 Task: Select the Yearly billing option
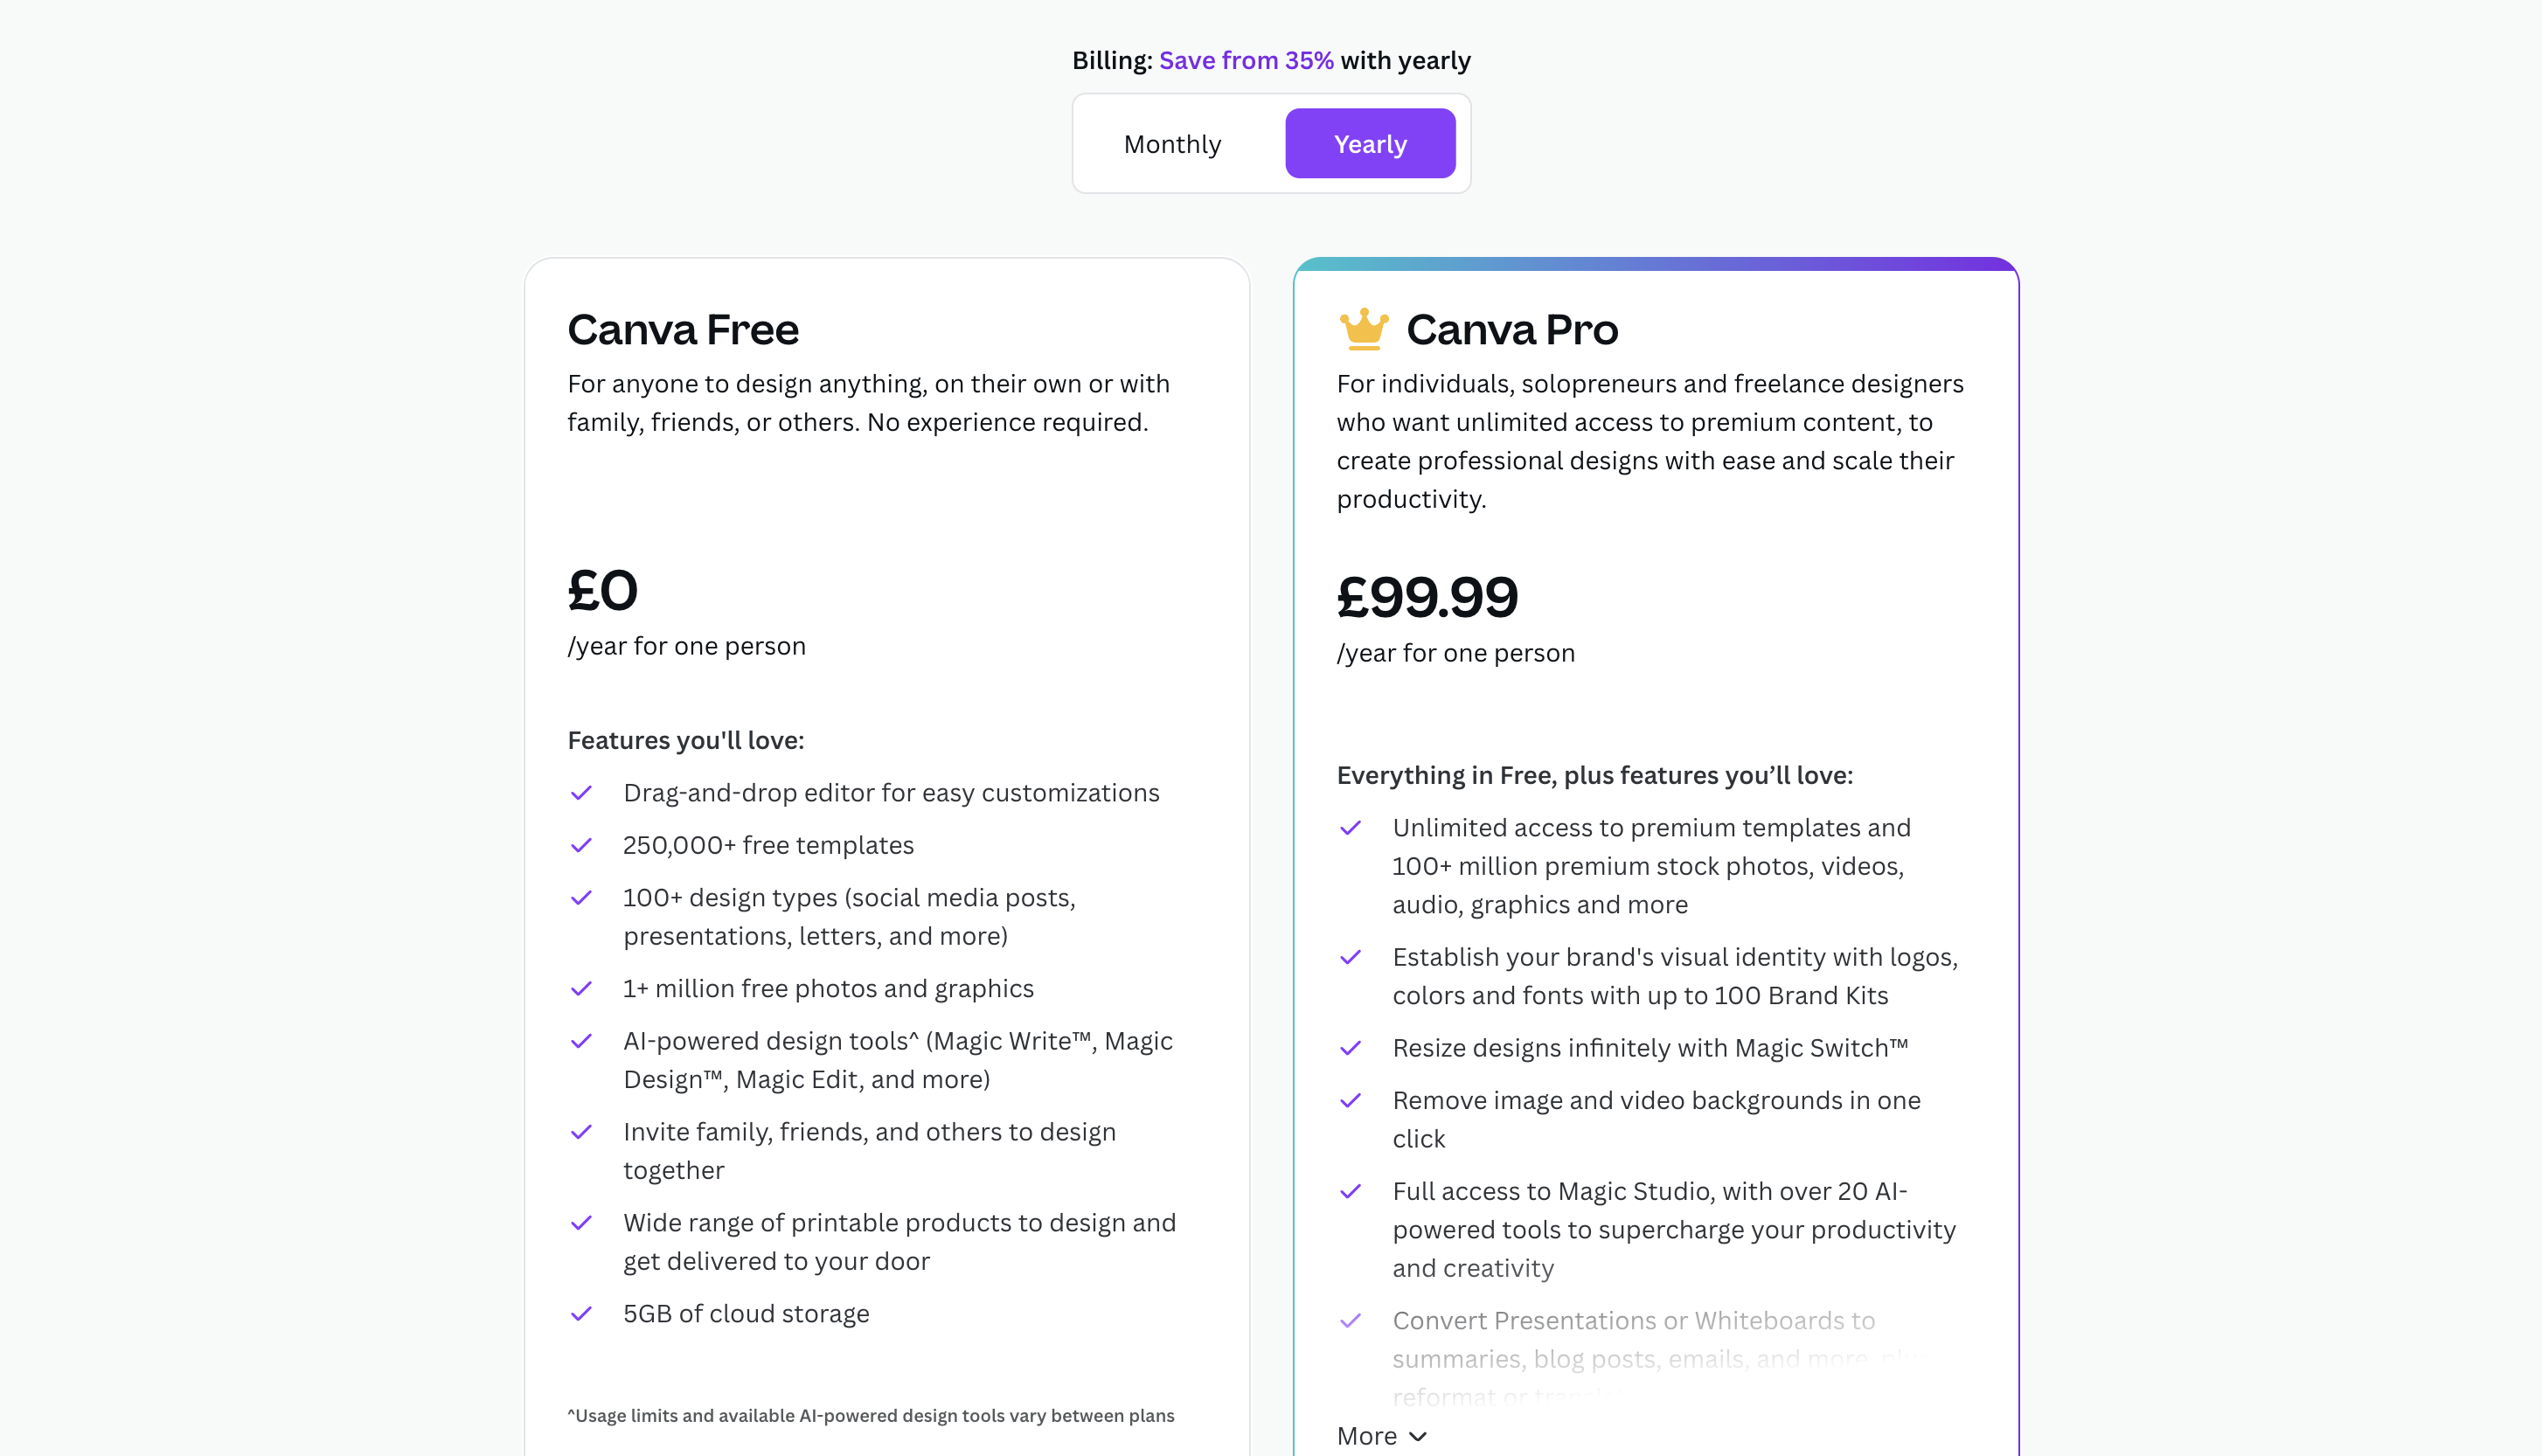pos(1370,144)
